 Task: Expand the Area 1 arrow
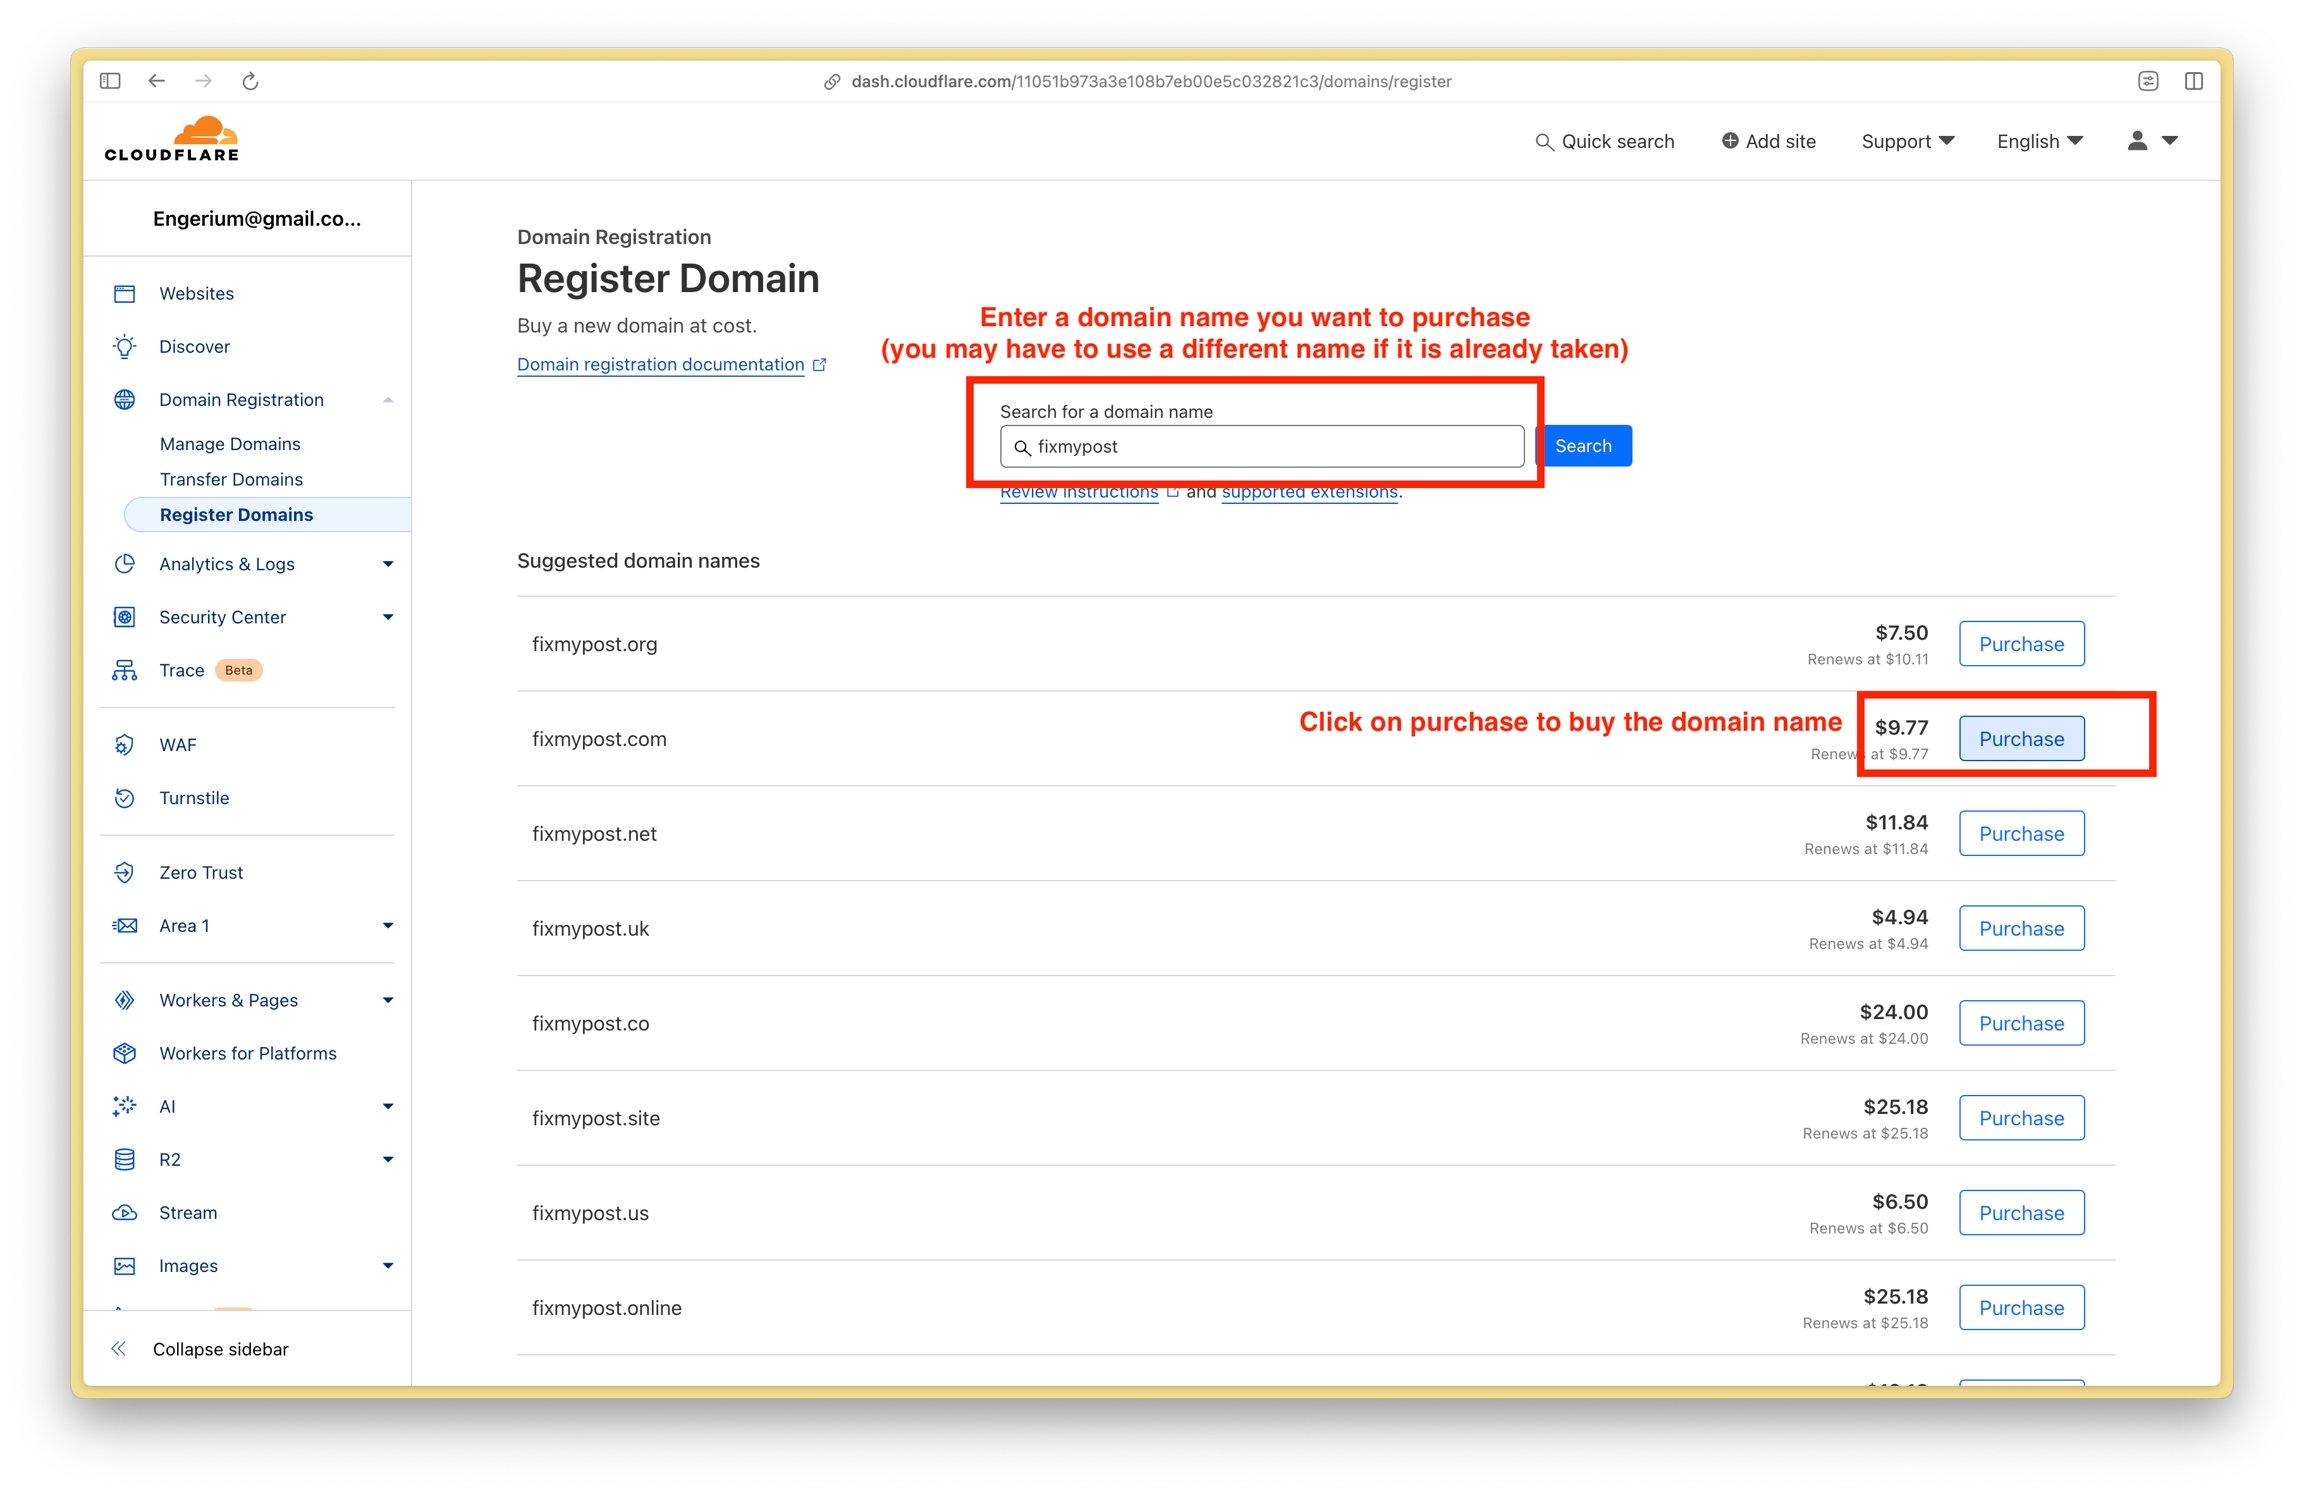(x=387, y=926)
